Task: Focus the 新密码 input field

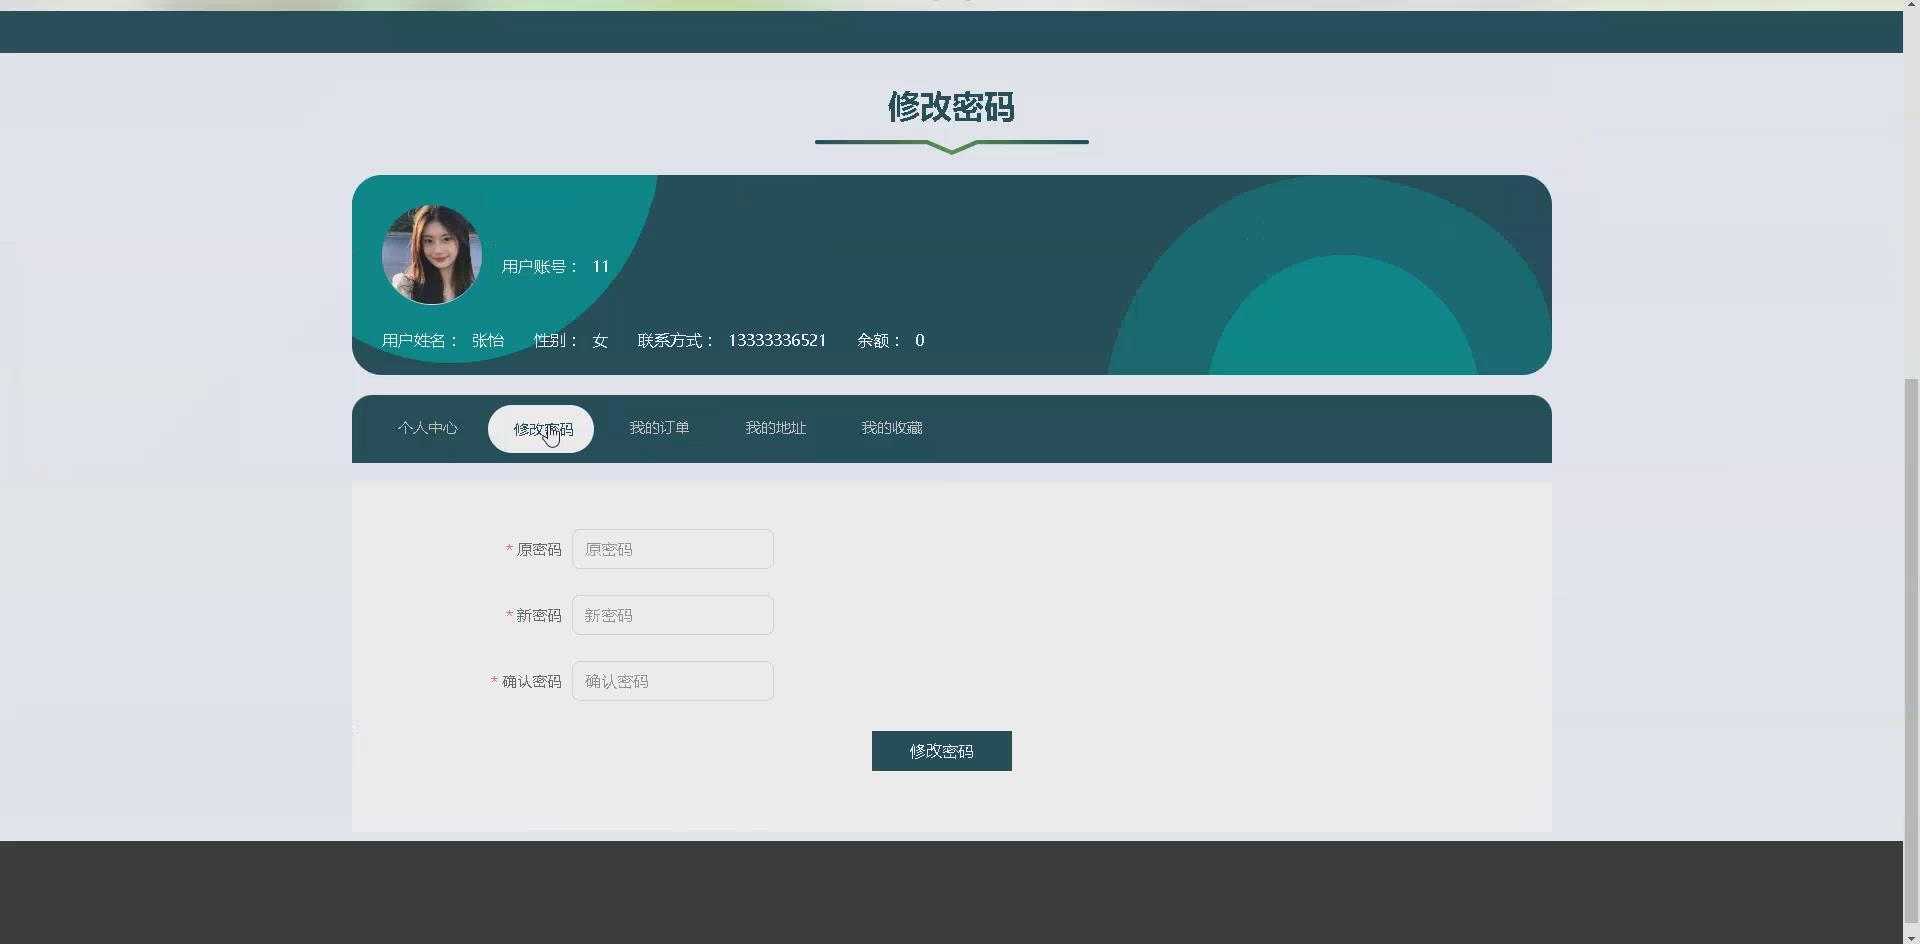Action: click(672, 614)
